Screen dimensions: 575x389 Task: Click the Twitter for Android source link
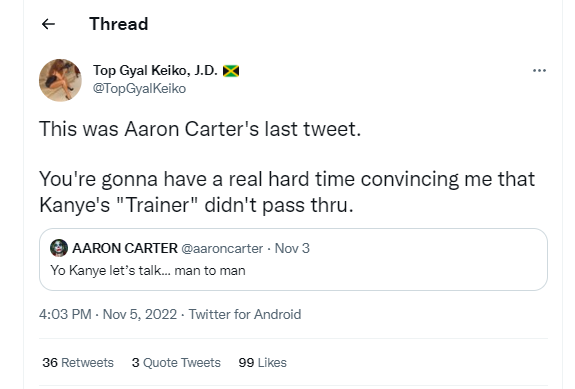[x=245, y=314]
